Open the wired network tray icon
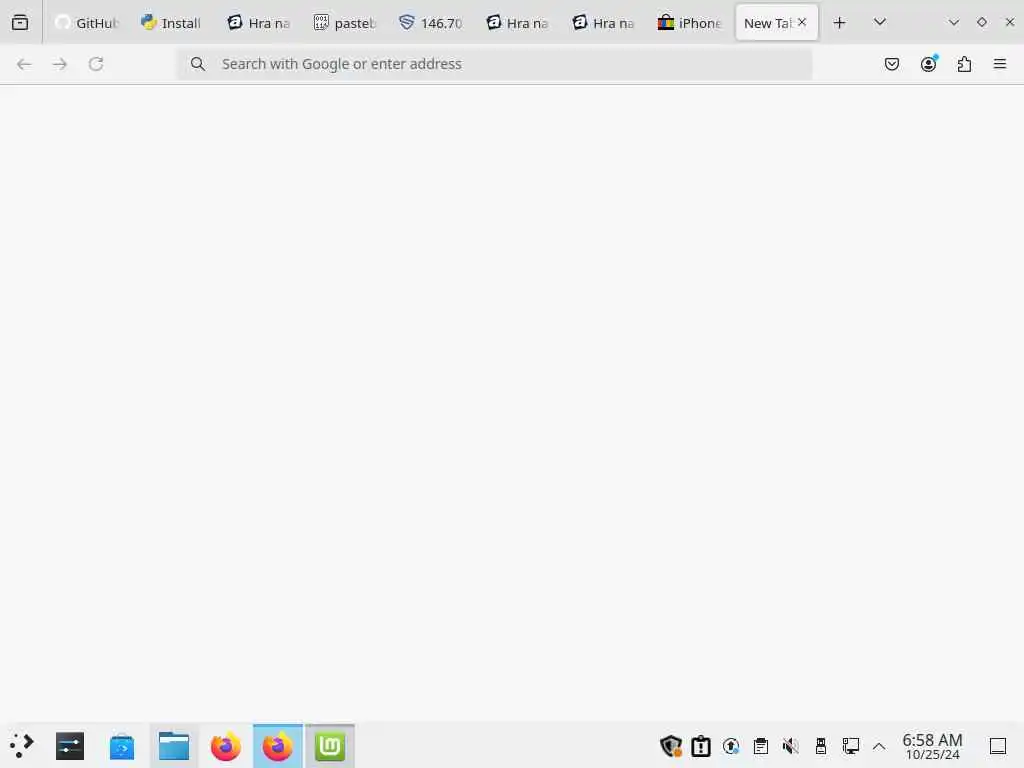 [x=850, y=745]
